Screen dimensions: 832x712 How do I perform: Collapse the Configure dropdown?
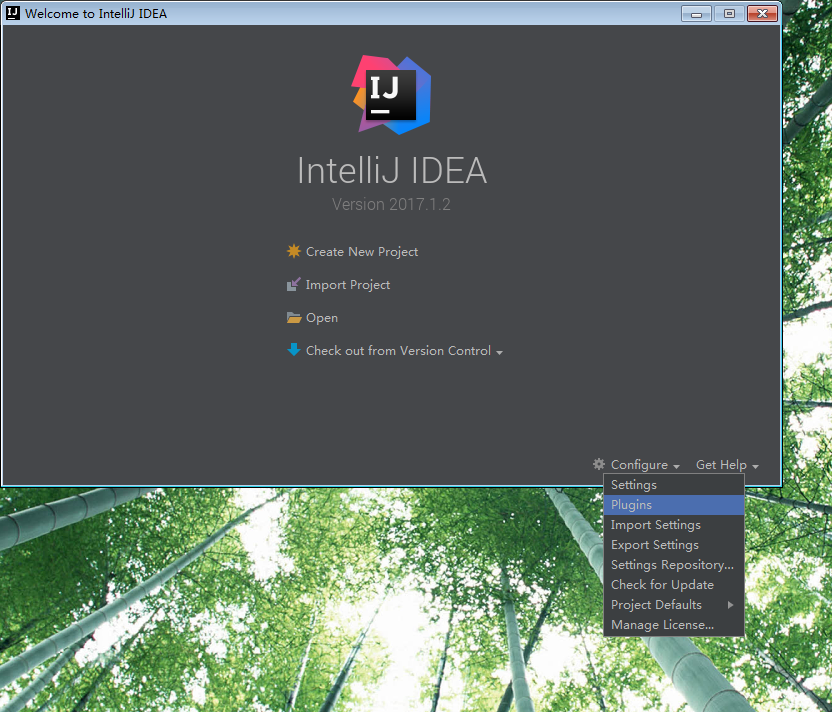click(x=645, y=465)
